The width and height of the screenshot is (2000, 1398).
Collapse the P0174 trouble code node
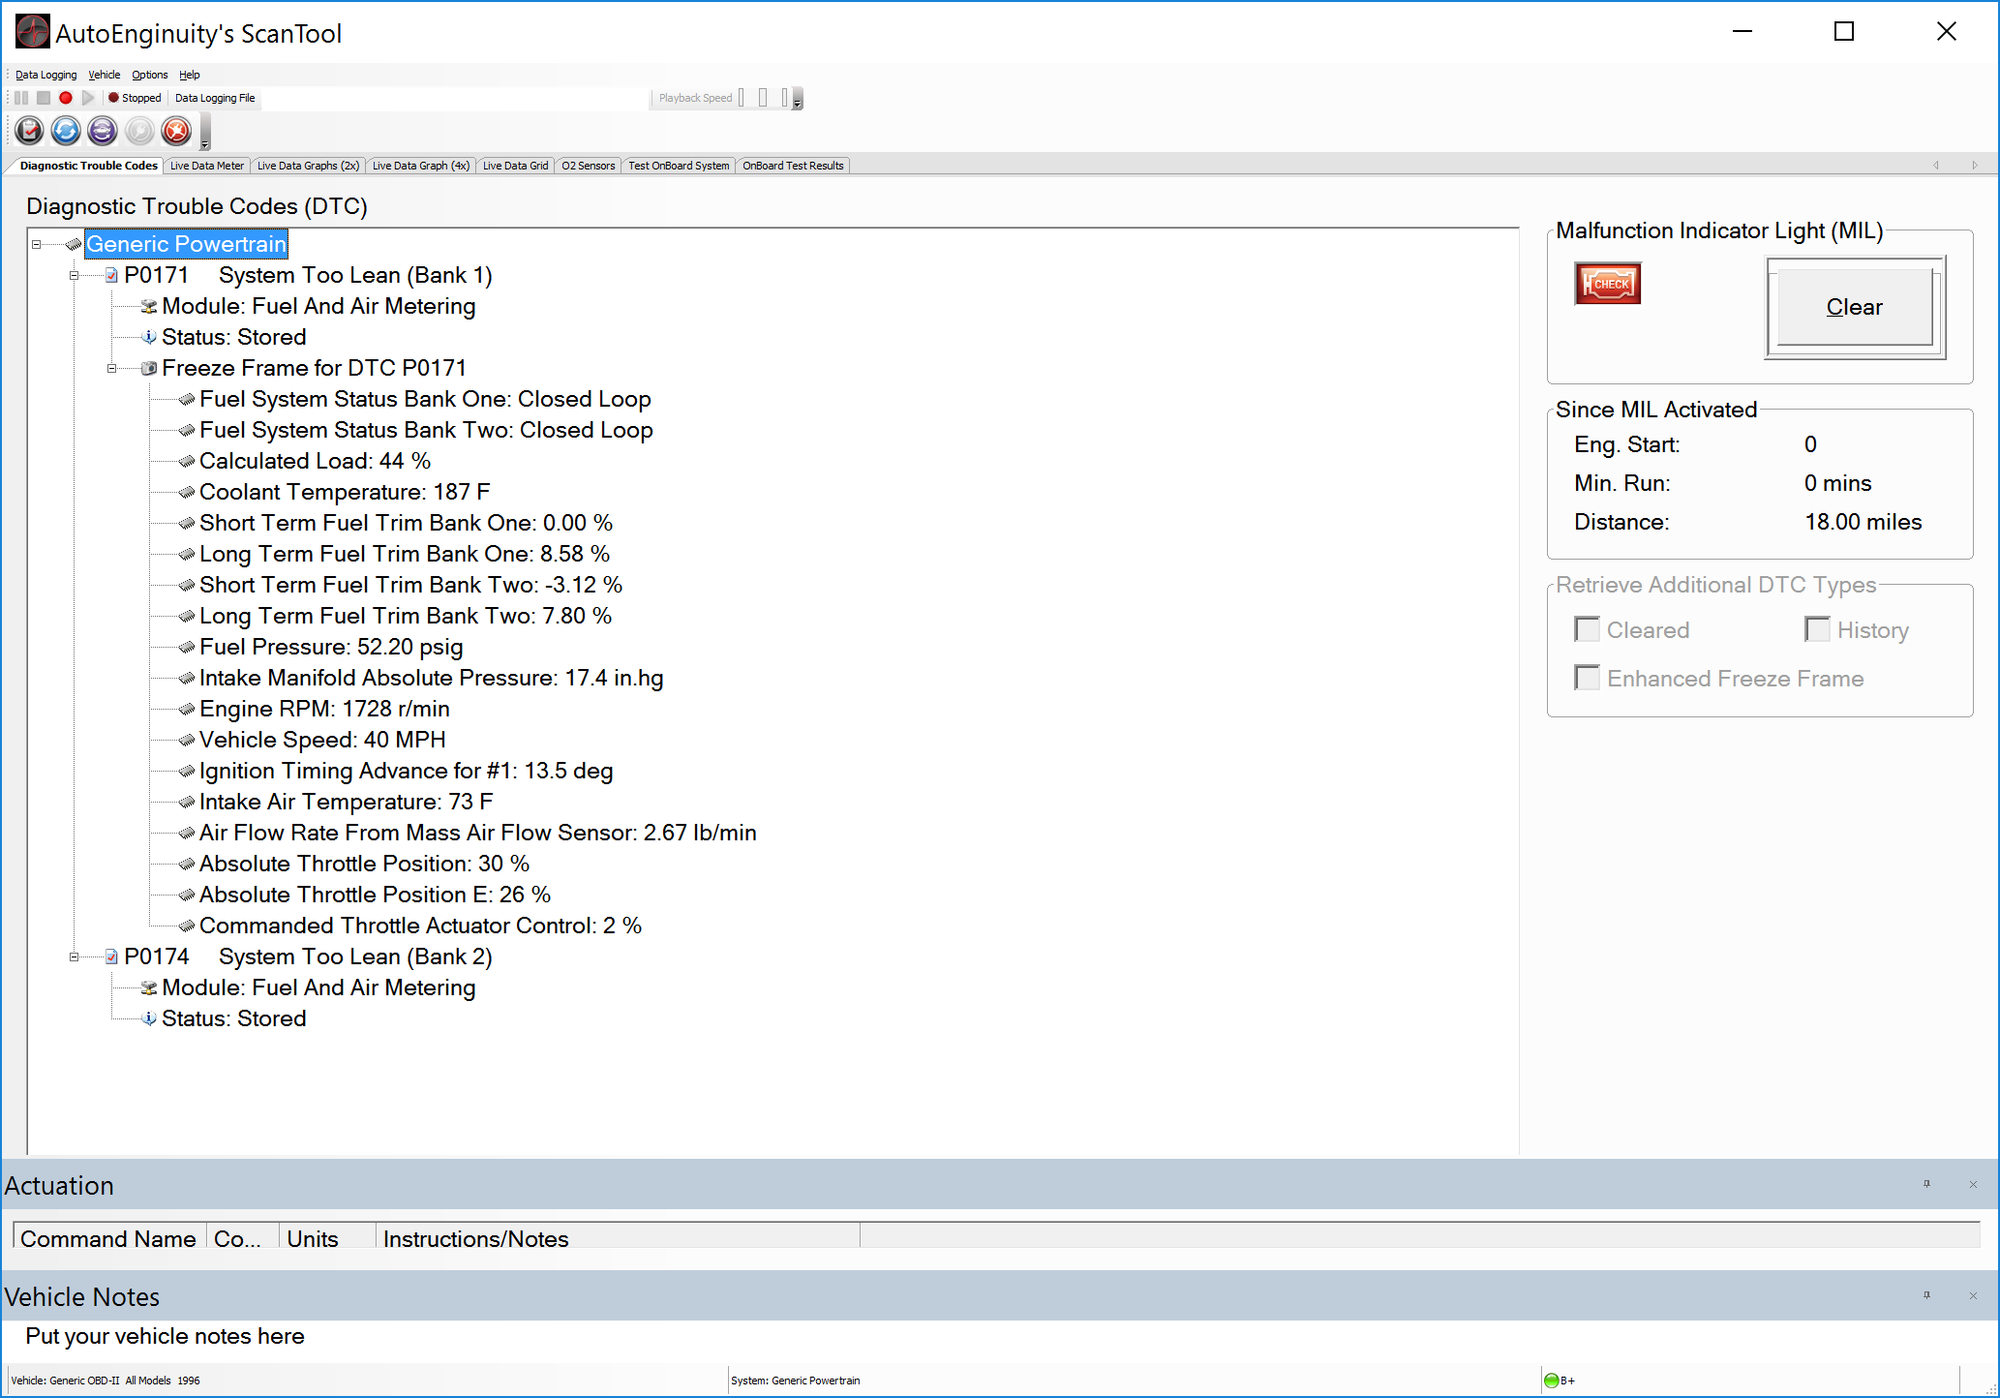pos(74,957)
